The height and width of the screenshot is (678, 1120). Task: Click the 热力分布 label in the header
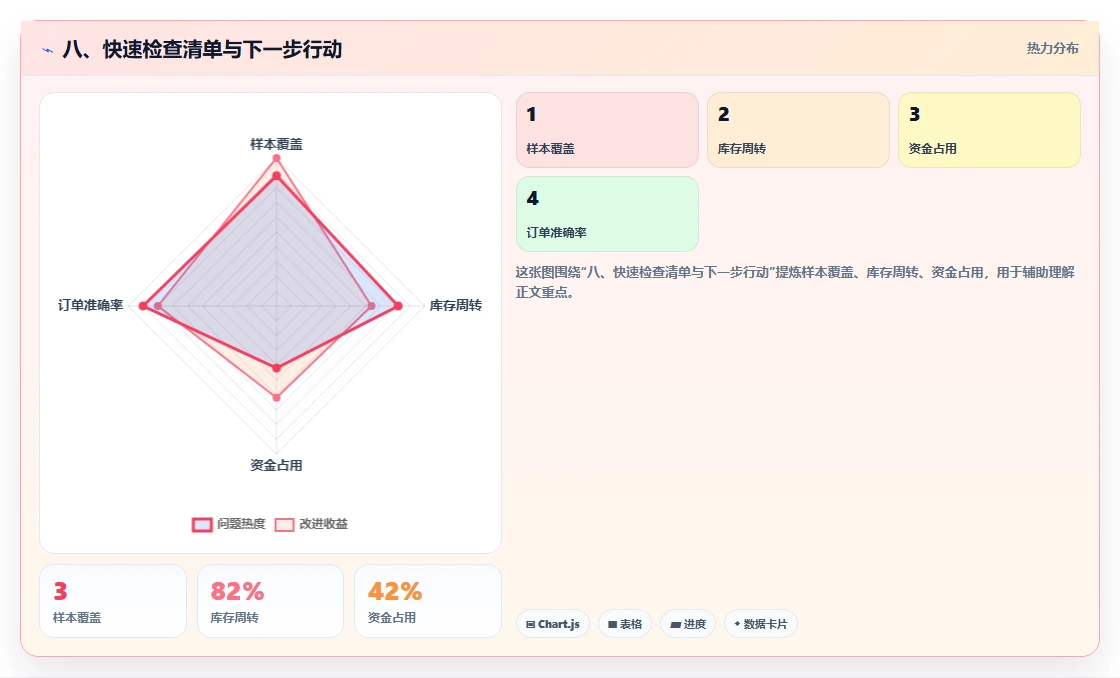[x=1052, y=49]
